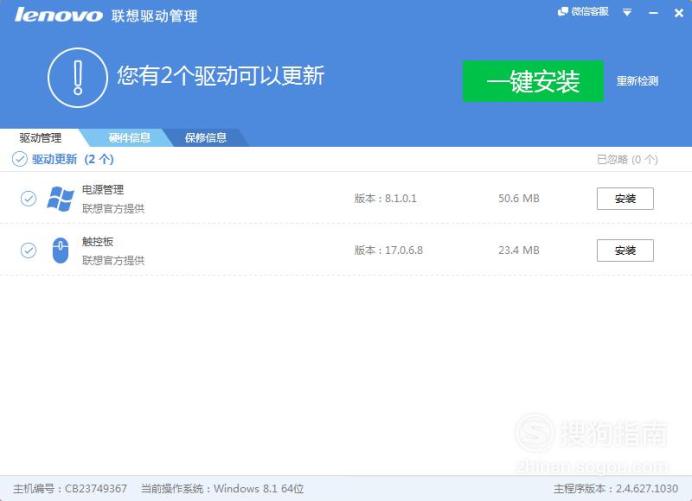
Task: Close the Lenovo driver manager window
Action: coord(679,13)
